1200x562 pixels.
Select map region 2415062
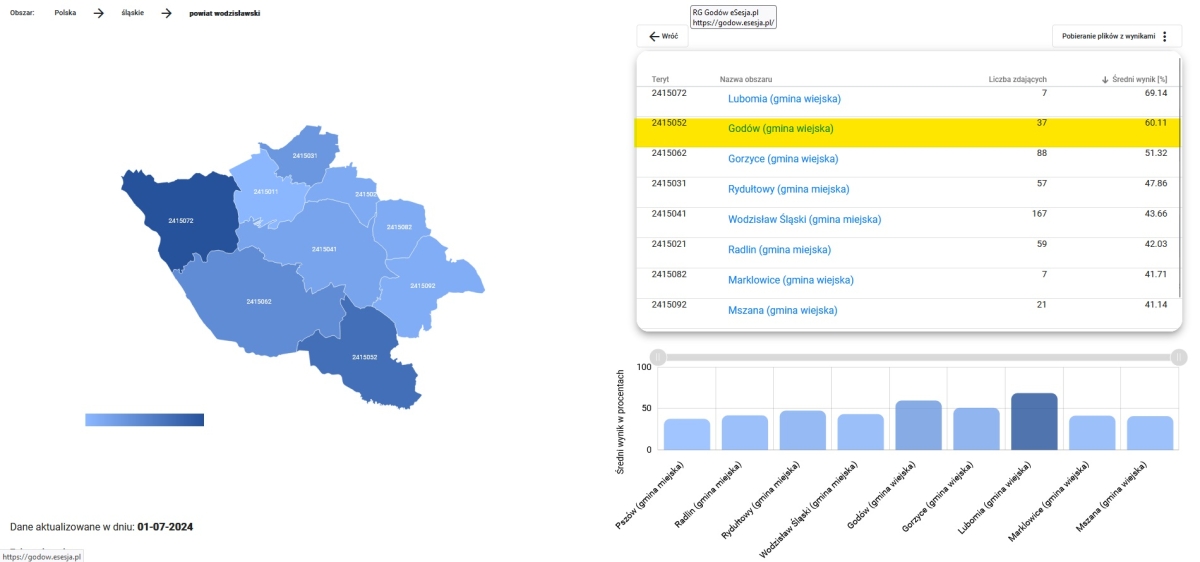(x=259, y=301)
